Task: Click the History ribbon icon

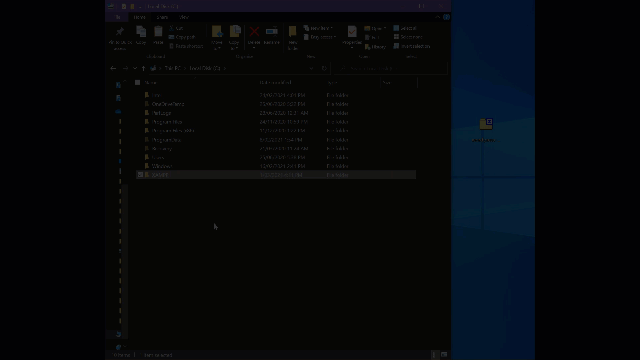Action: [x=368, y=47]
